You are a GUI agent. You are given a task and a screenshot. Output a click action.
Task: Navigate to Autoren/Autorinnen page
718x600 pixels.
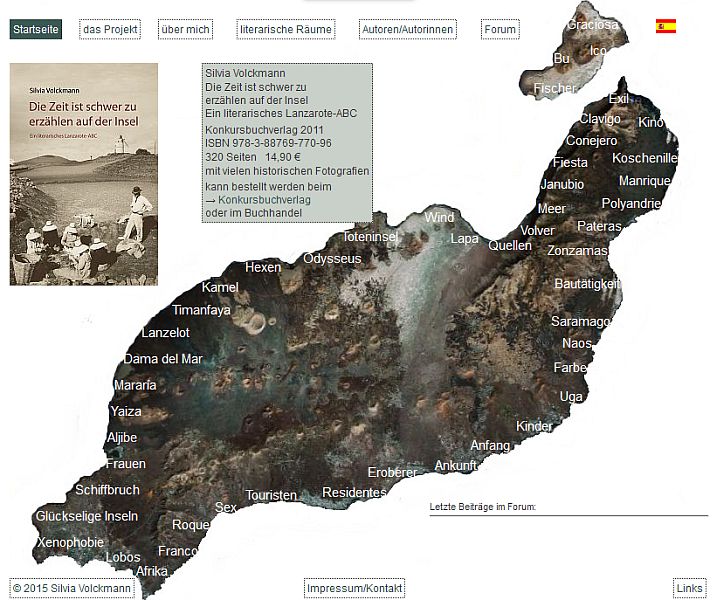[x=407, y=30]
